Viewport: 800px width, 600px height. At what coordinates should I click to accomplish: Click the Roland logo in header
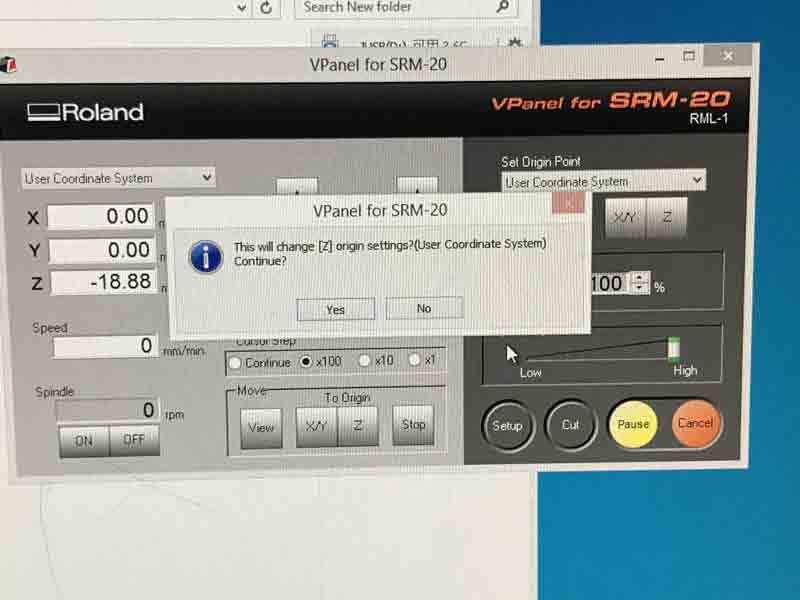[x=85, y=112]
